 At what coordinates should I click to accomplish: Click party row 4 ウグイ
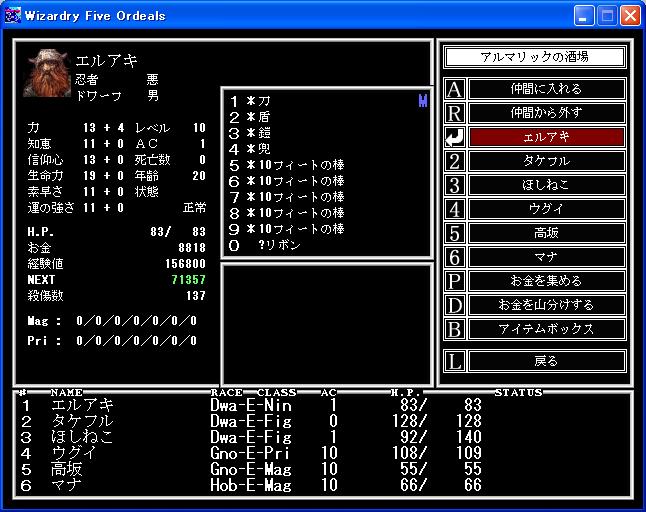pos(323,453)
